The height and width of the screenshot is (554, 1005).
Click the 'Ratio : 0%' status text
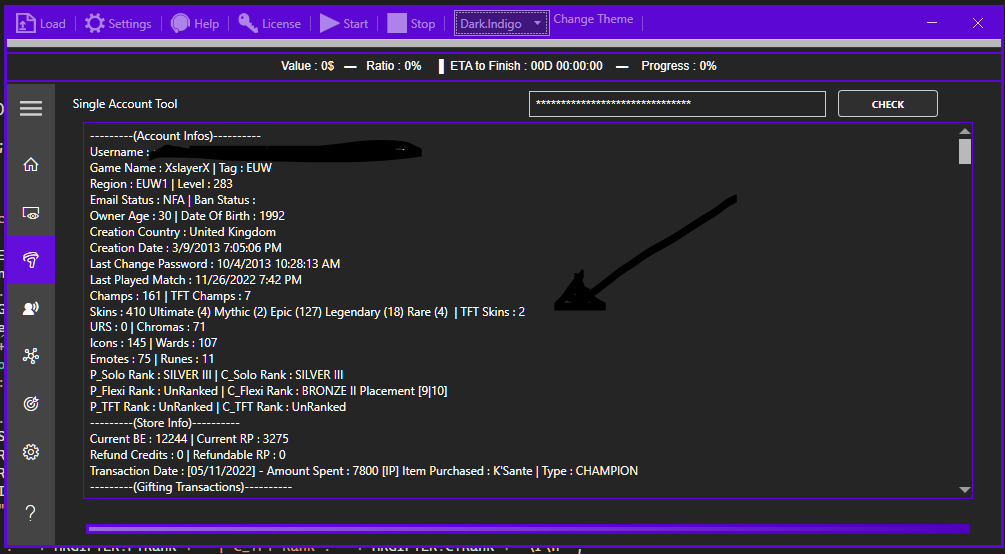click(x=394, y=66)
